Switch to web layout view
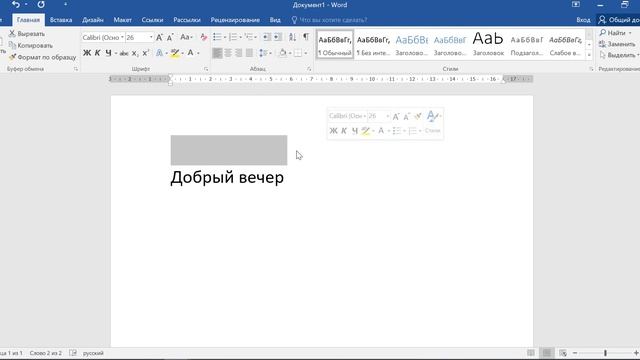 (563, 353)
